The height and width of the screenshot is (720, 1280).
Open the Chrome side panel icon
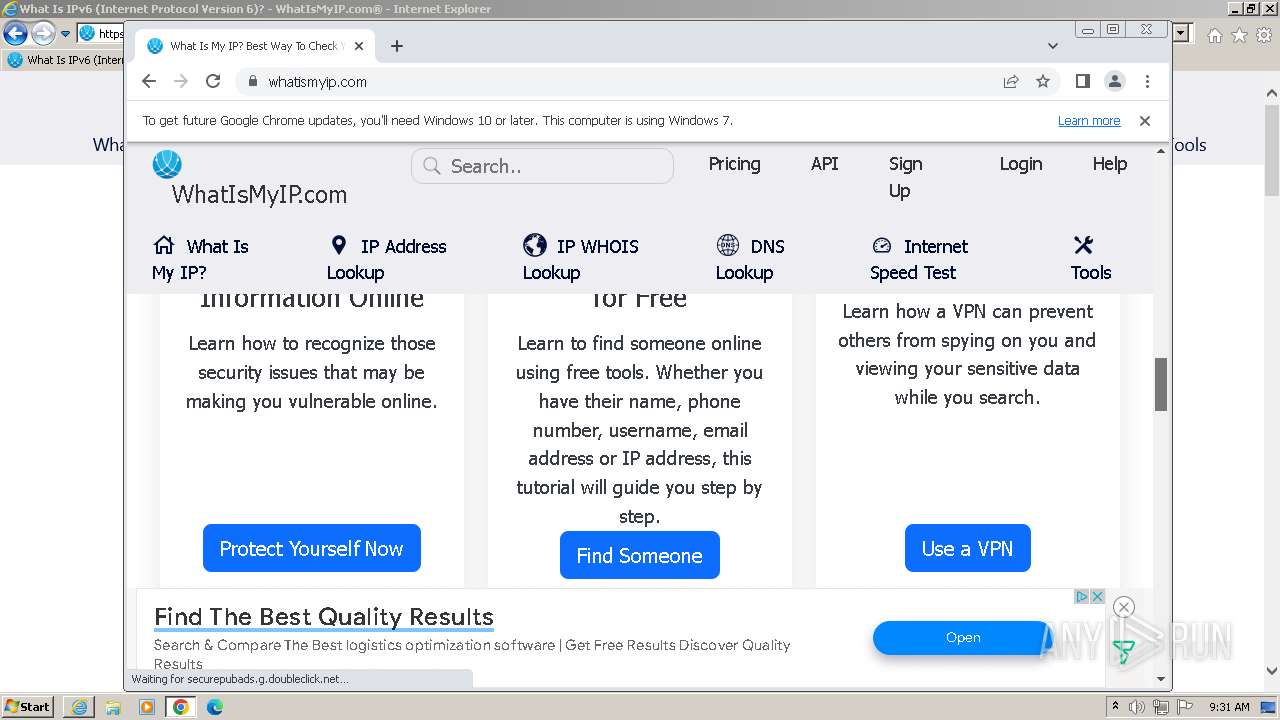pos(1083,81)
